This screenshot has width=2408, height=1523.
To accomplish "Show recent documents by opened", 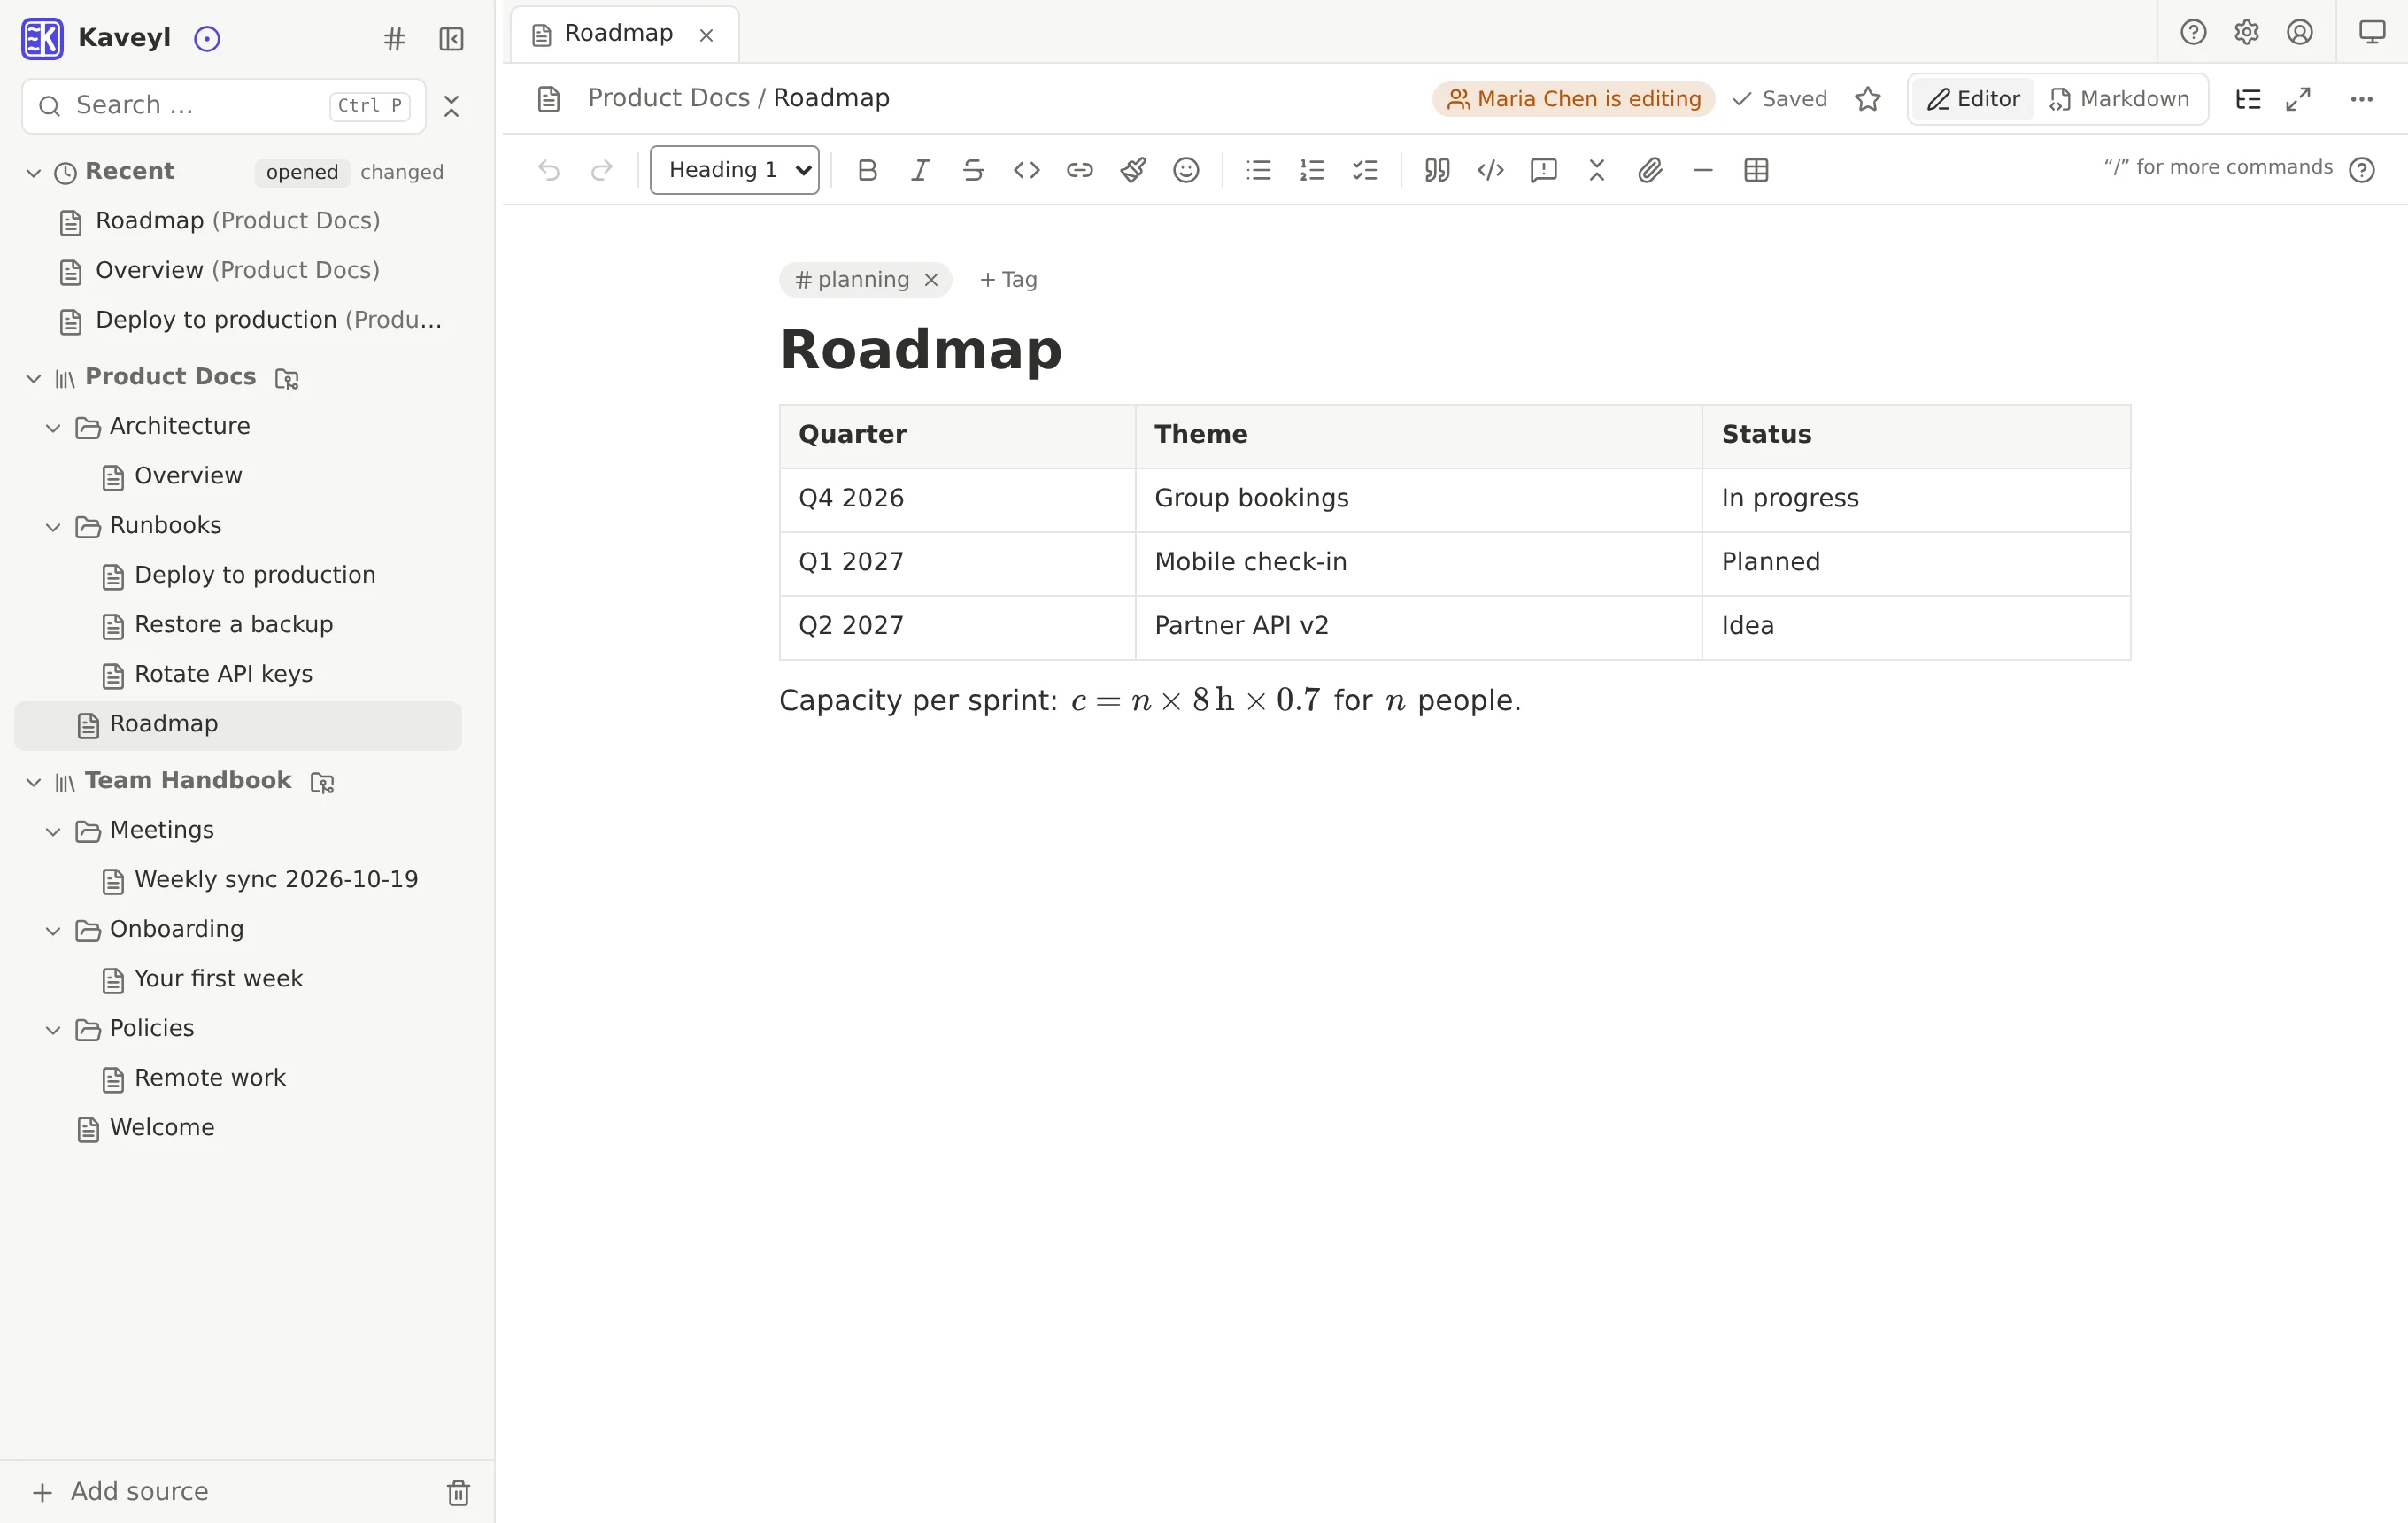I will coord(302,172).
